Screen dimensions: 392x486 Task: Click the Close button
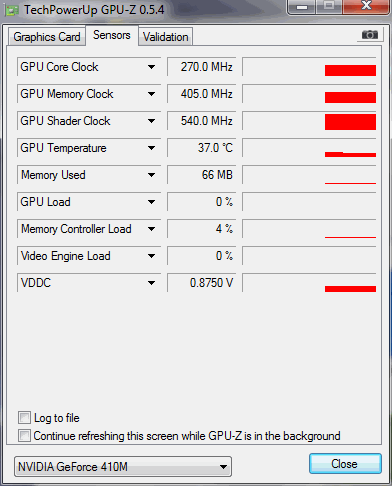(345, 464)
